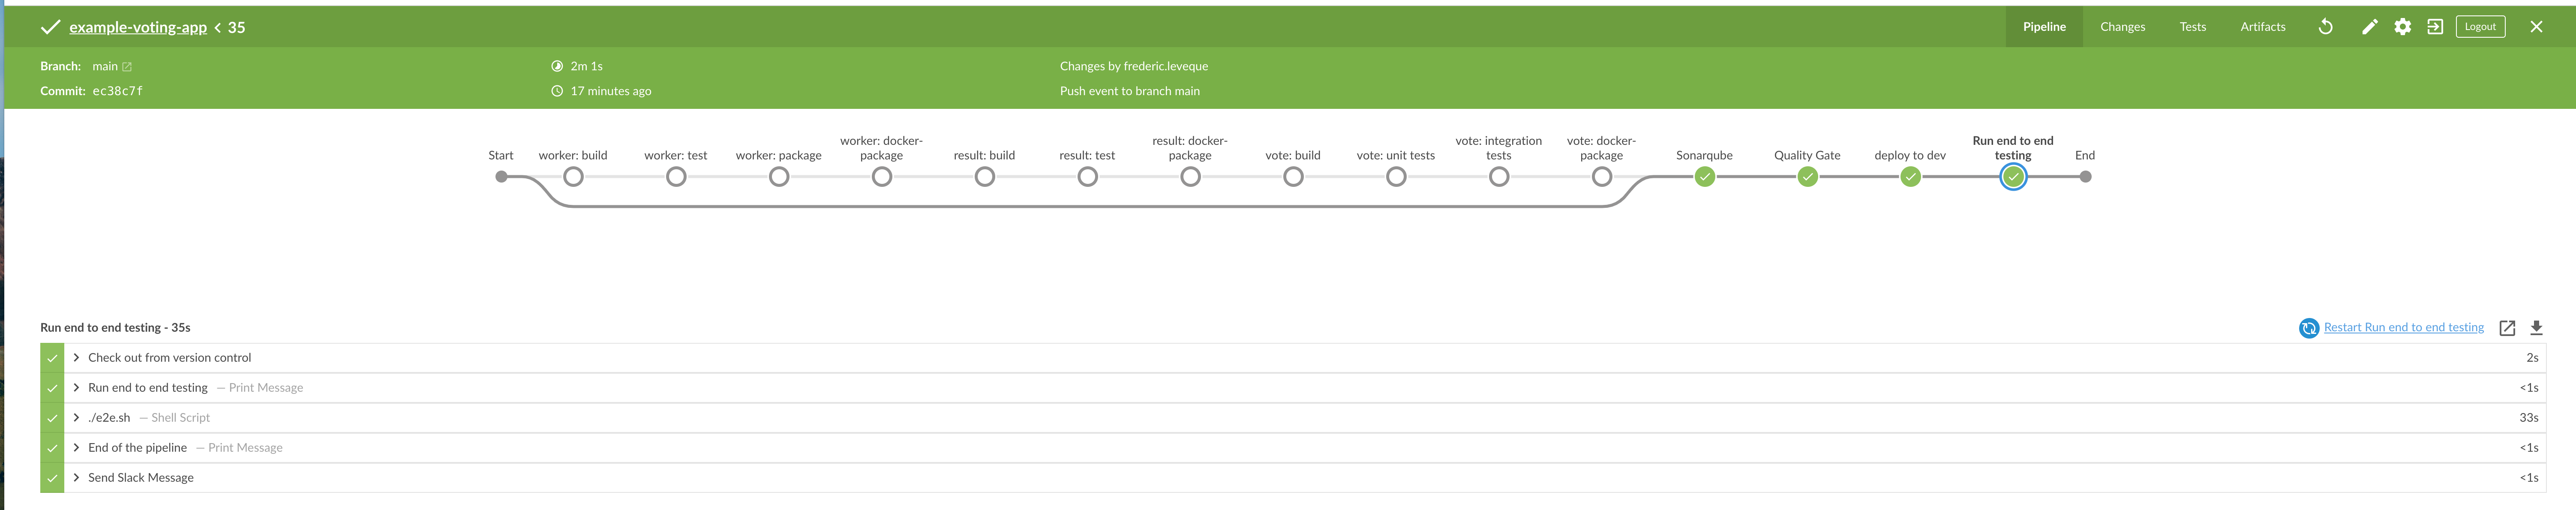Screen dimensions: 2576x510
Task: Switch to the Tests tab
Action: coord(2192,26)
